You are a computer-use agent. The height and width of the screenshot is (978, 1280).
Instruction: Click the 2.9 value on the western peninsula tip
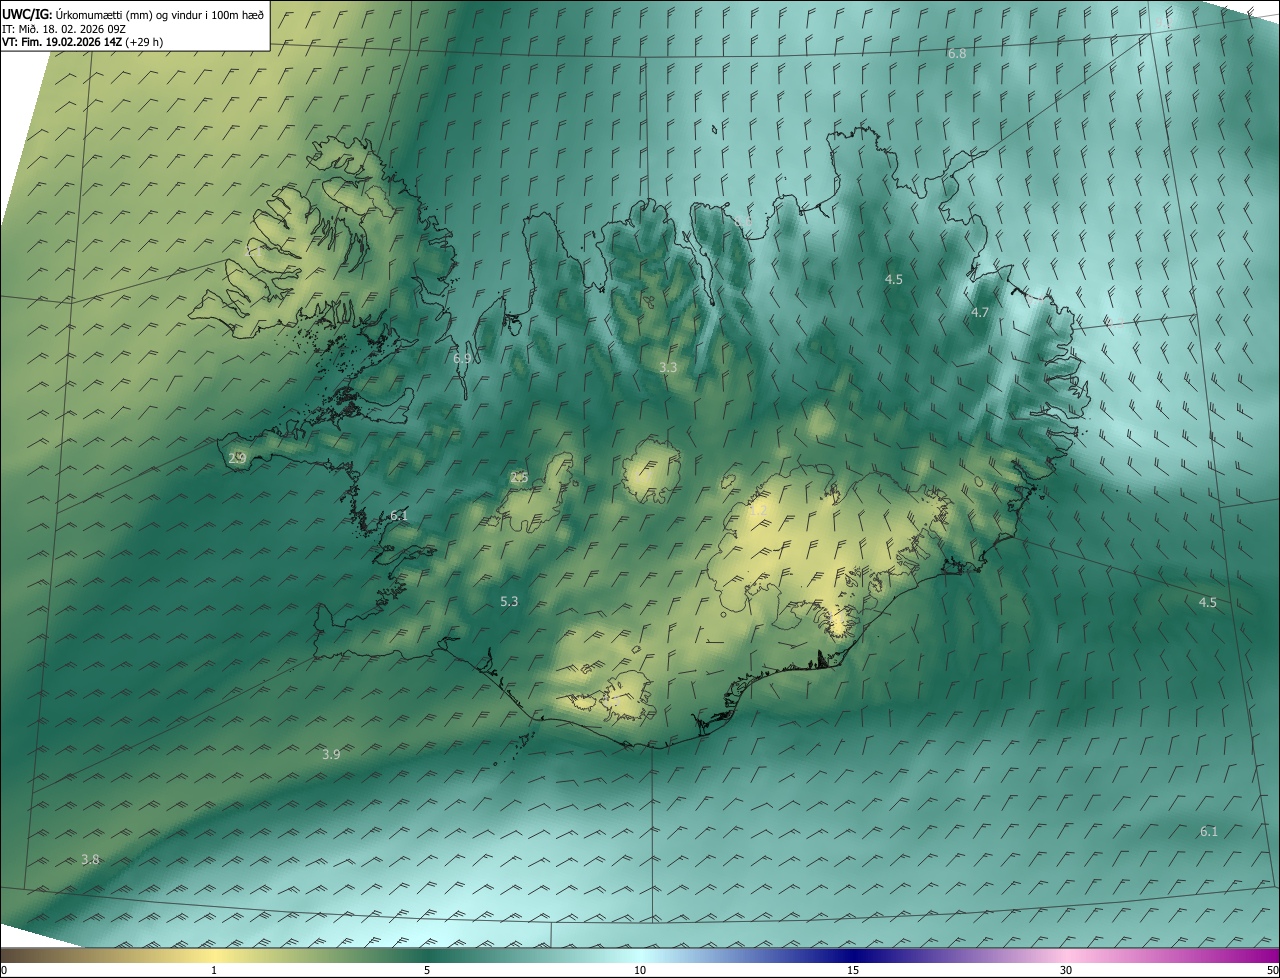[x=237, y=458]
